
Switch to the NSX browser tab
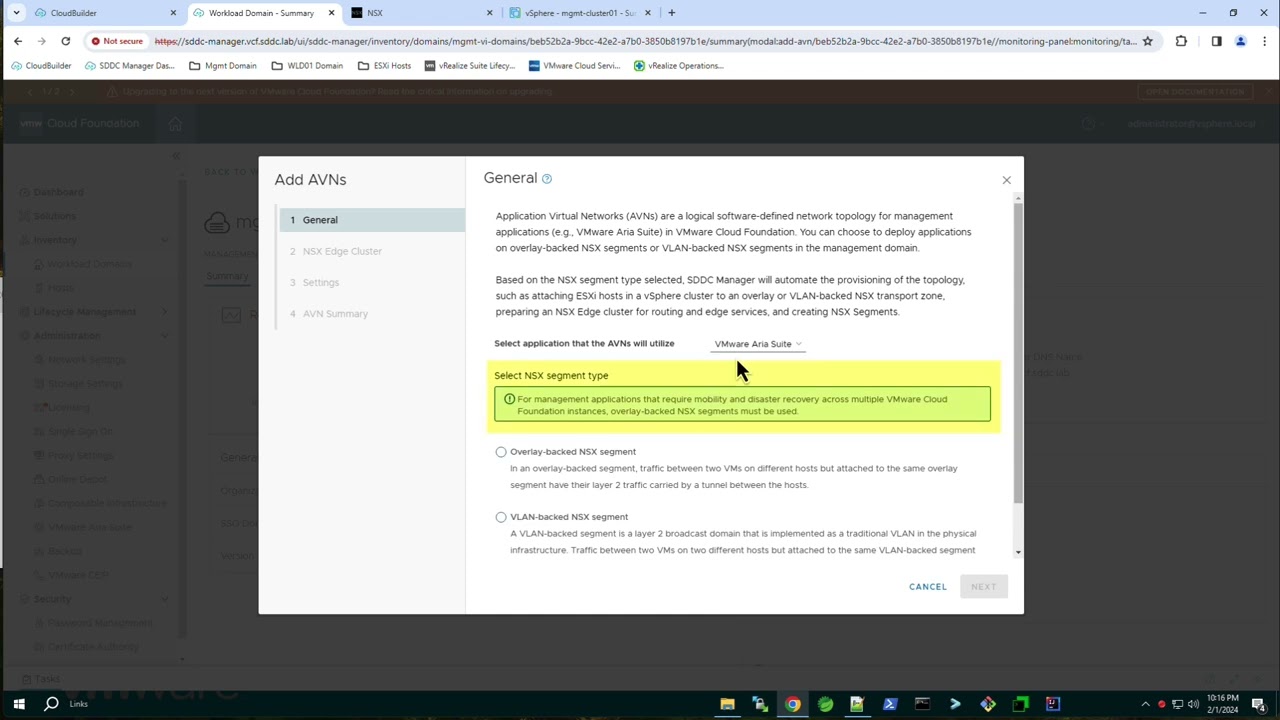[x=420, y=13]
